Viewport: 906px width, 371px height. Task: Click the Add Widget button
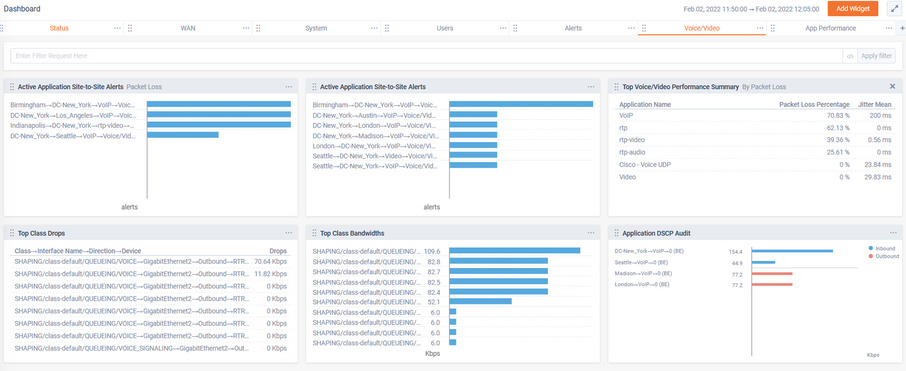tap(853, 9)
